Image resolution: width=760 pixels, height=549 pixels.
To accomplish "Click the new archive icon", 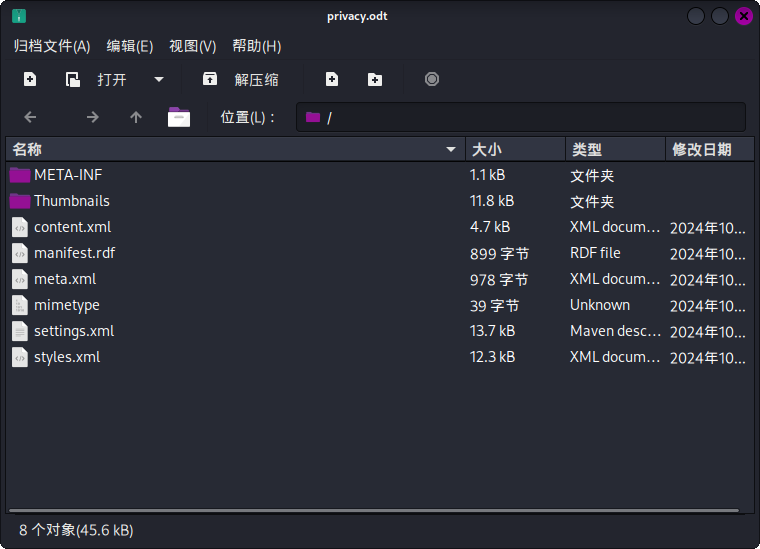I will [30, 79].
